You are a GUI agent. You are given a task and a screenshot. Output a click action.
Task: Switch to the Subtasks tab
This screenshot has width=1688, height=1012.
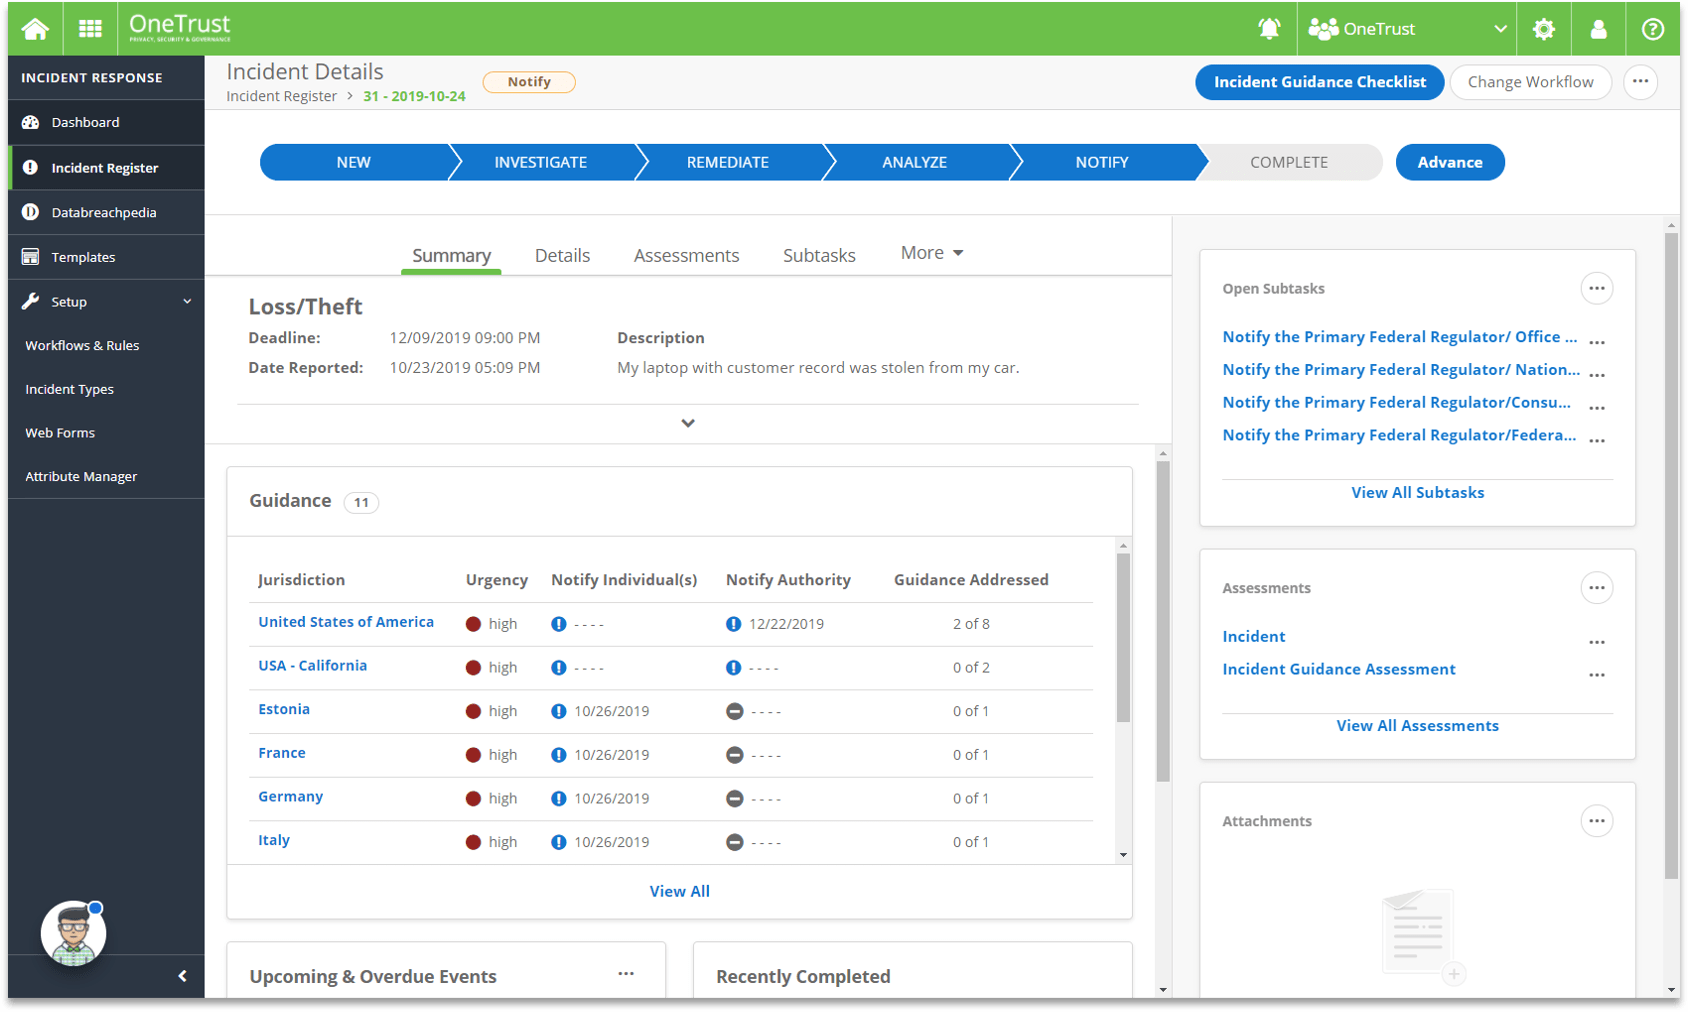pos(819,255)
